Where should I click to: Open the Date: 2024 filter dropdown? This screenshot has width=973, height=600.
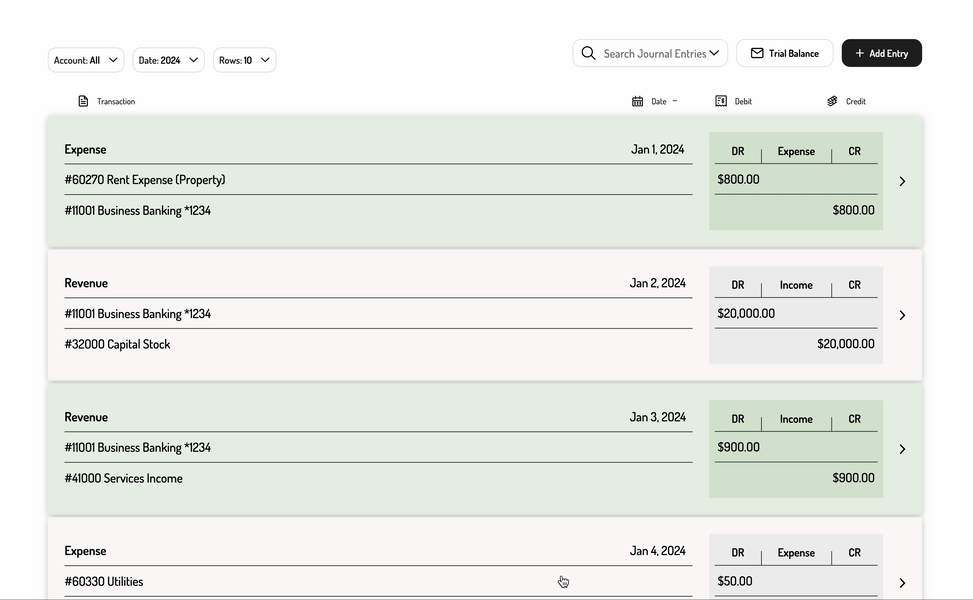(x=168, y=60)
